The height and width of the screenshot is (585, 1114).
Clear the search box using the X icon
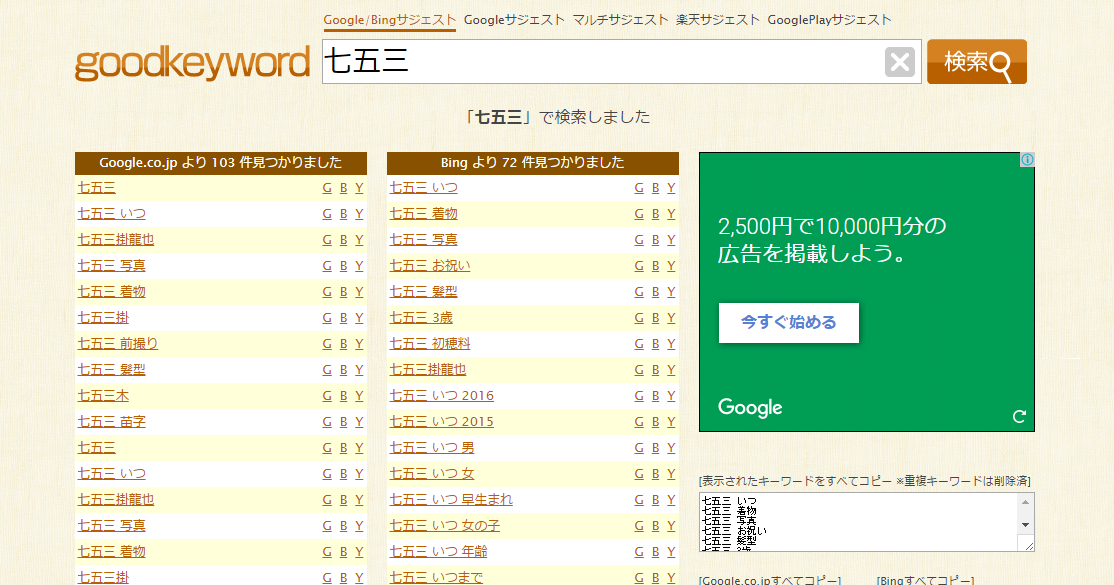point(899,61)
